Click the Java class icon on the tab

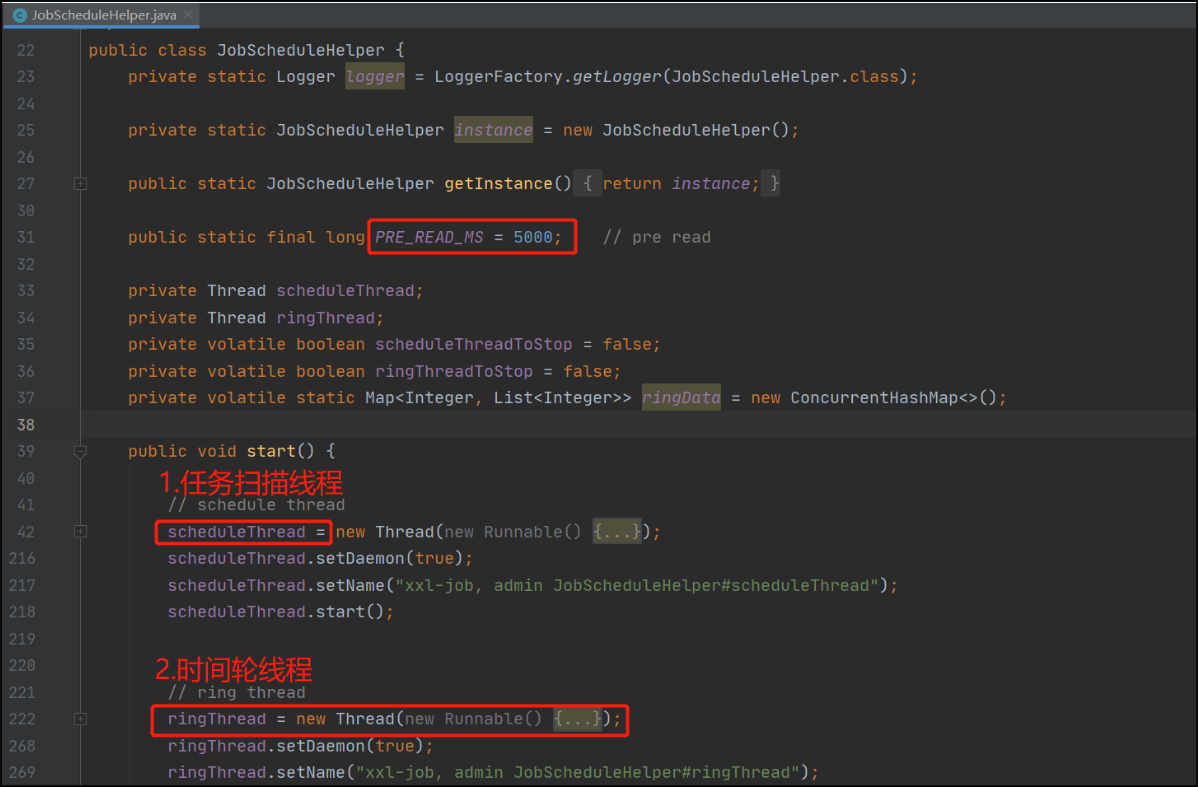pos(20,15)
